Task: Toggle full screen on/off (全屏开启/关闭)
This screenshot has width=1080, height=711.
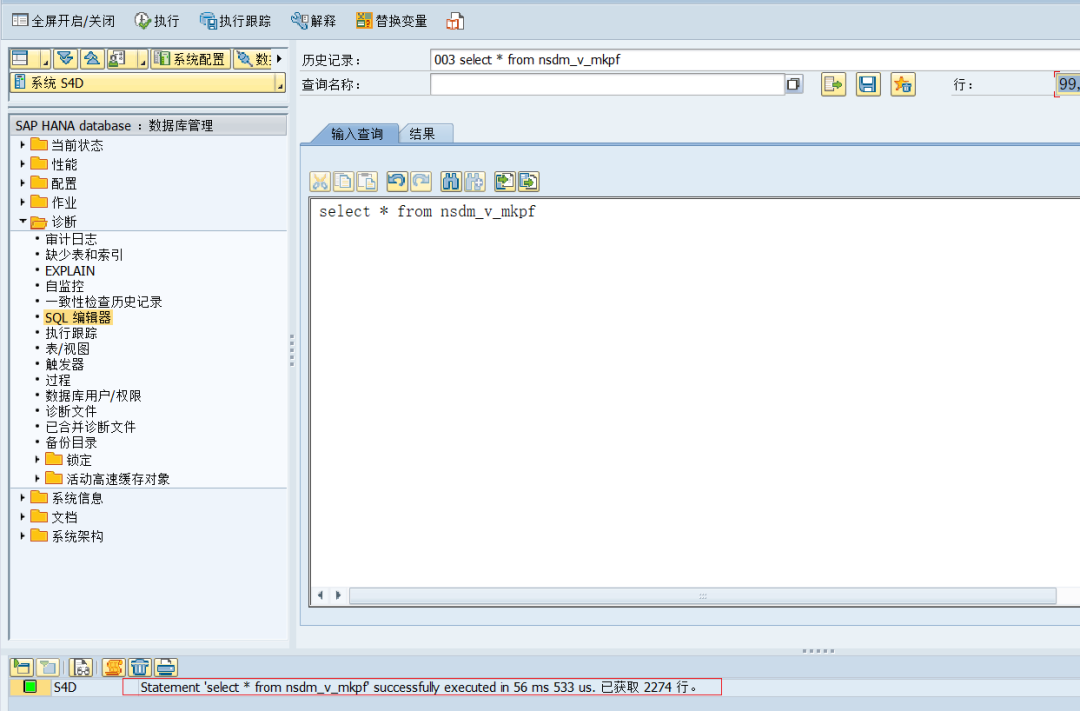Action: [63, 21]
